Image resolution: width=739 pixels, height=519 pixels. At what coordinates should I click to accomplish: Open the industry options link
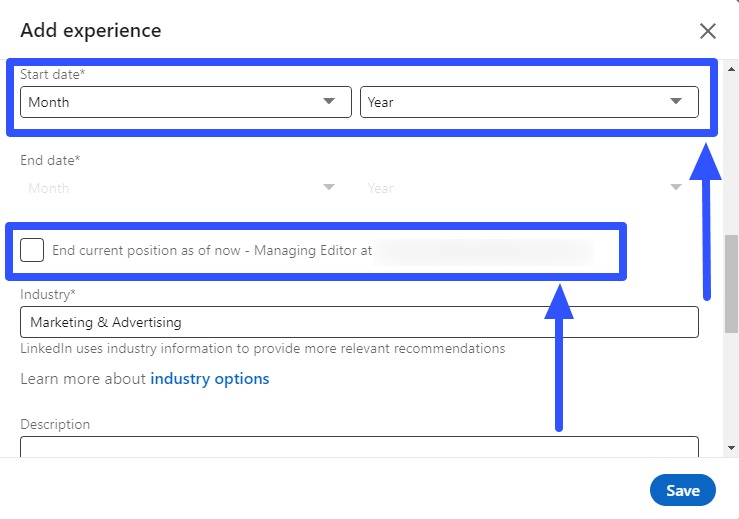[209, 379]
